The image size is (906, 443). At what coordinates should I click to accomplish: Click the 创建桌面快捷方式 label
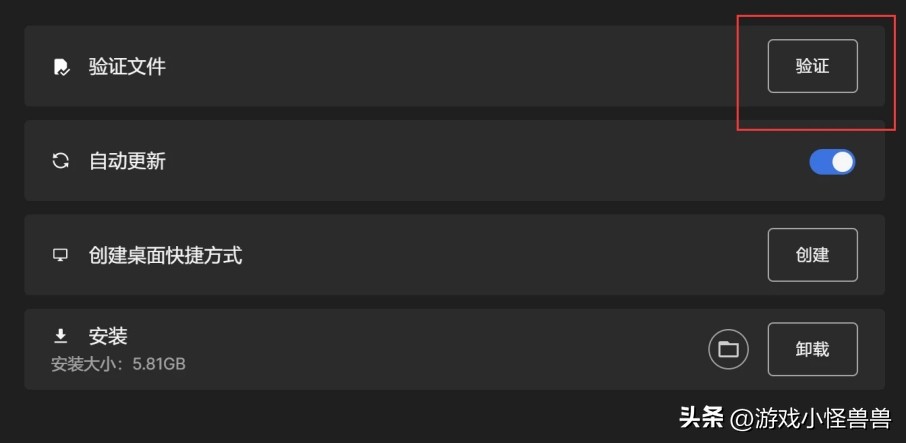[x=165, y=255]
